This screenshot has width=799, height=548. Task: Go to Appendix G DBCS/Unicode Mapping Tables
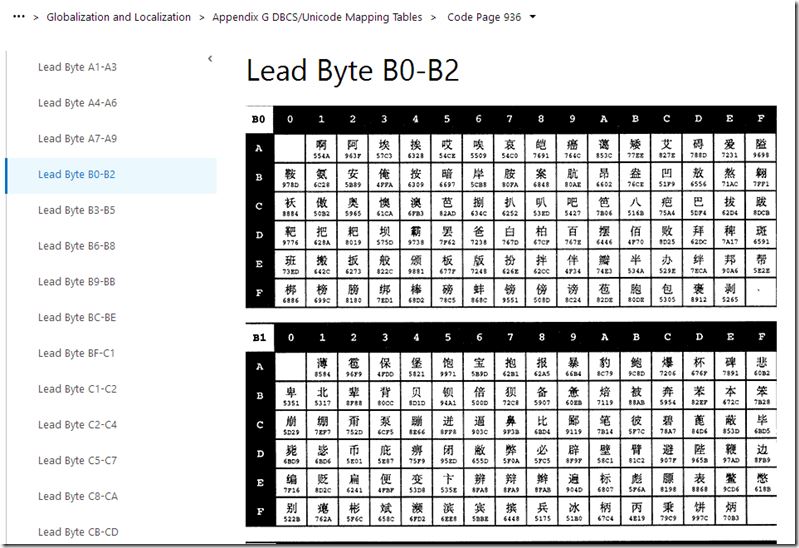[x=317, y=17]
